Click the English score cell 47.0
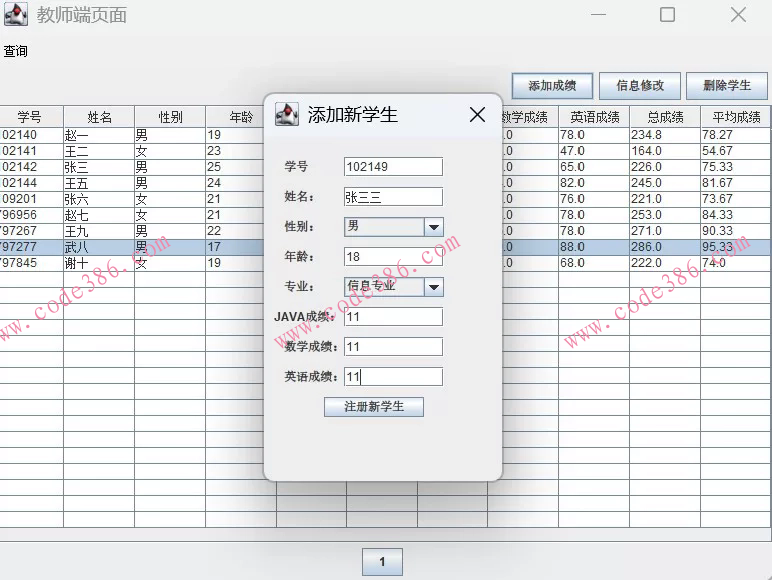The height and width of the screenshot is (580, 772). 594,151
